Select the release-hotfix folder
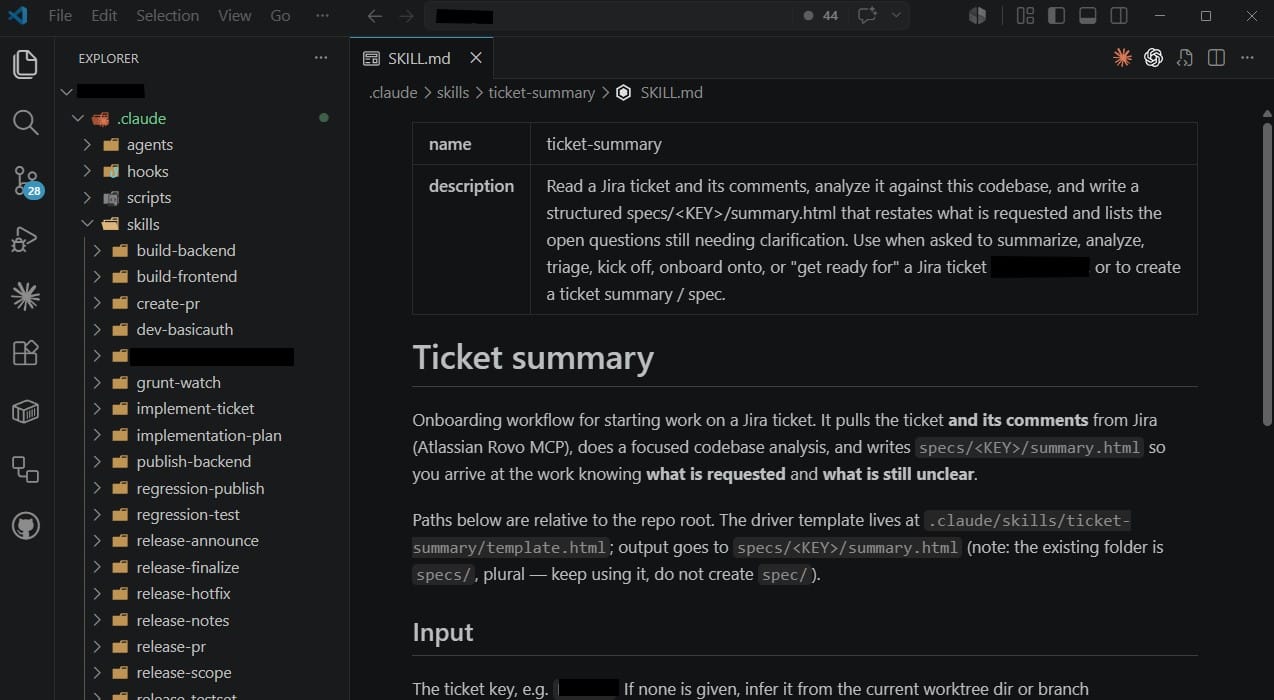 pyautogui.click(x=184, y=593)
